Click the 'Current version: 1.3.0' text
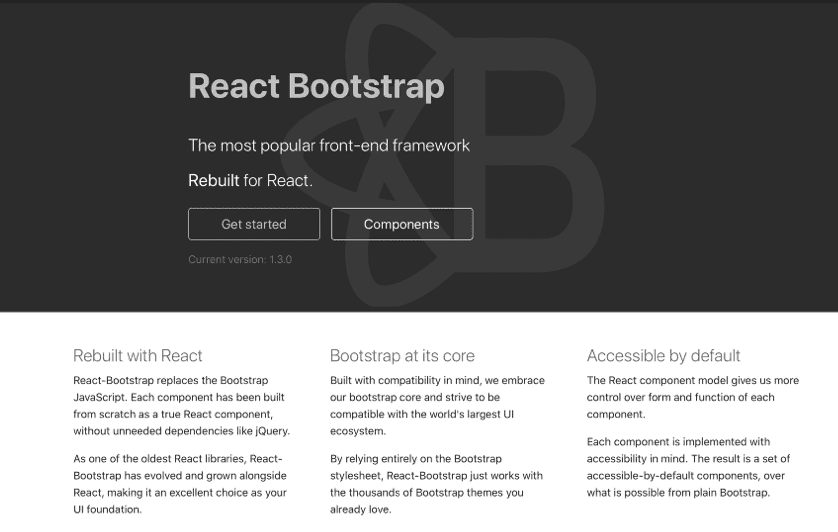The height and width of the screenshot is (532, 838). pyautogui.click(x=240, y=259)
